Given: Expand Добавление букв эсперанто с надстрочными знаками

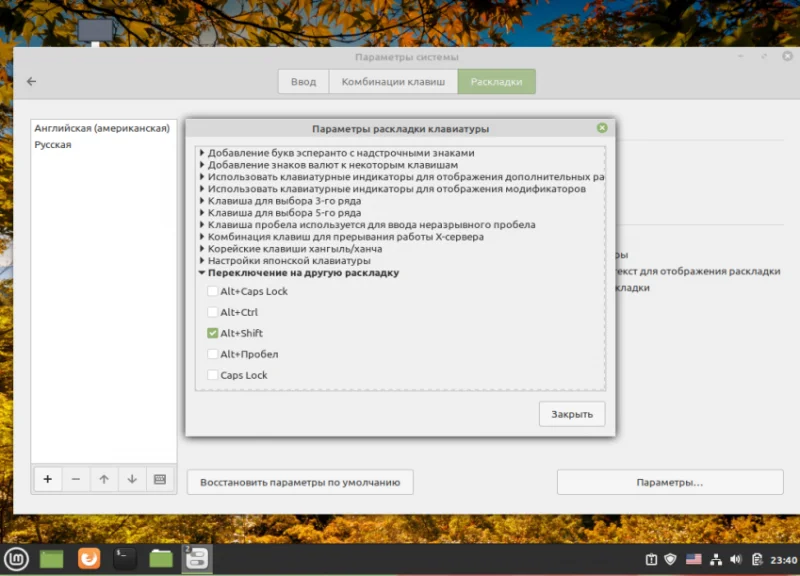Looking at the screenshot, I should point(202,153).
